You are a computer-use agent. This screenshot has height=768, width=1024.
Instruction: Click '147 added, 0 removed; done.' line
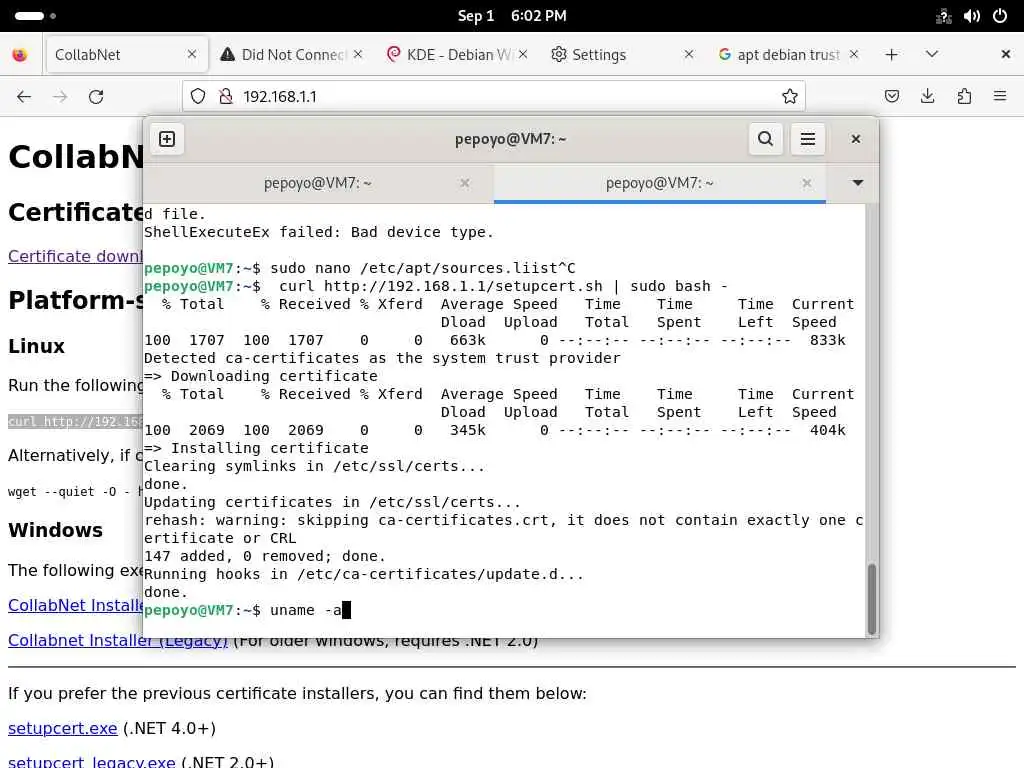[x=264, y=556]
